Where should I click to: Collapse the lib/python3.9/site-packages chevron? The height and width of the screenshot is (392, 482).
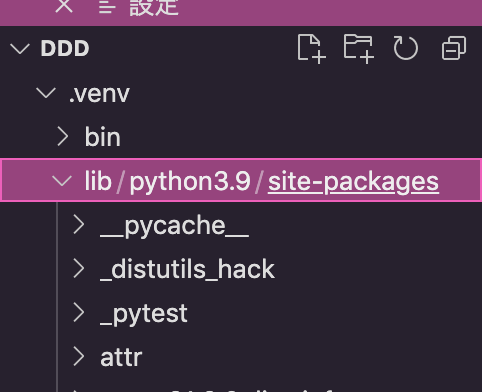tap(62, 181)
